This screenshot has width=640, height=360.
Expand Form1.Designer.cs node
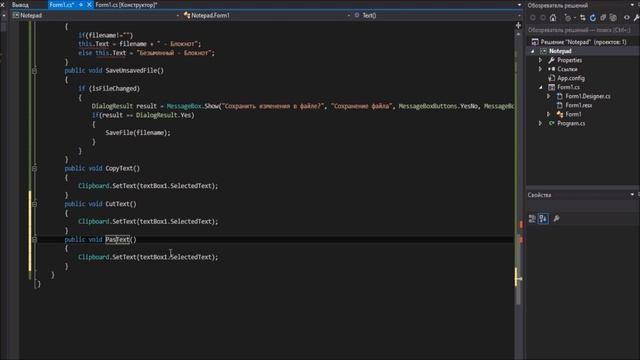(x=549, y=96)
